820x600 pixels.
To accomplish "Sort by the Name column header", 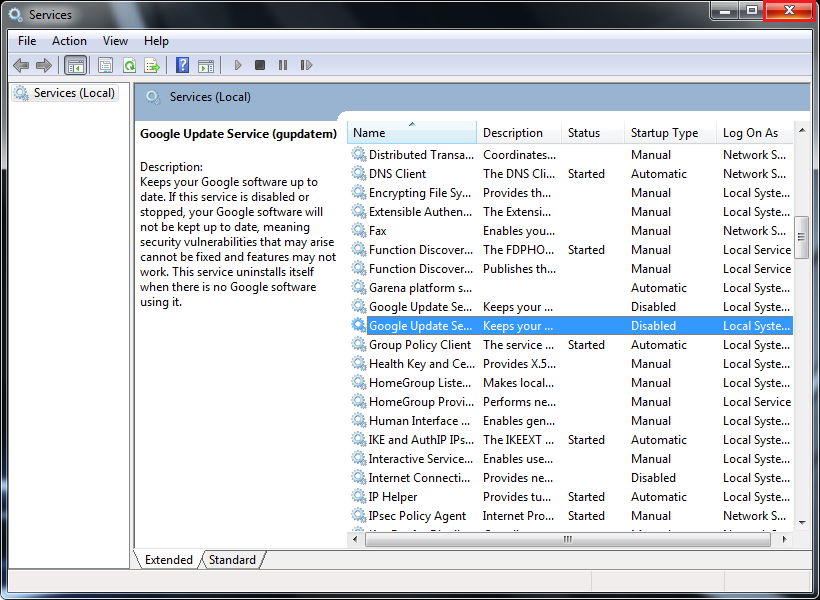I will tap(412, 133).
